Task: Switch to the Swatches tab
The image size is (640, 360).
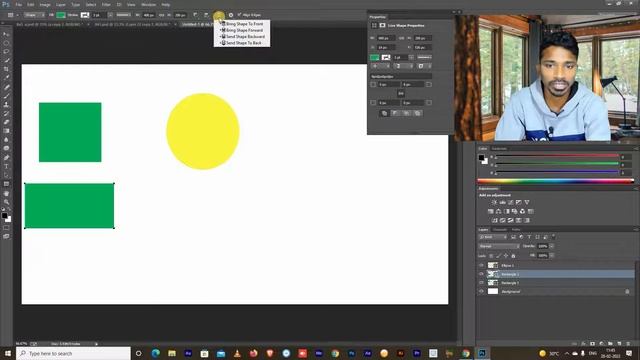Action: point(499,149)
